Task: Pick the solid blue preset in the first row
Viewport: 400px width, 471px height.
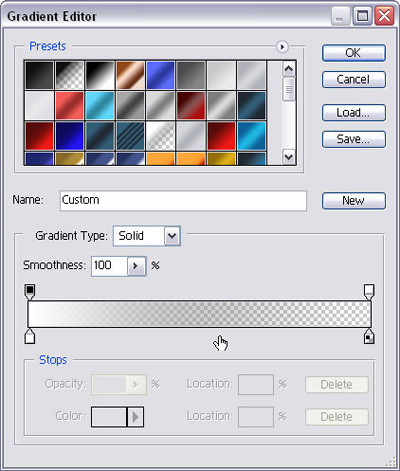Action: pyautogui.click(x=160, y=75)
